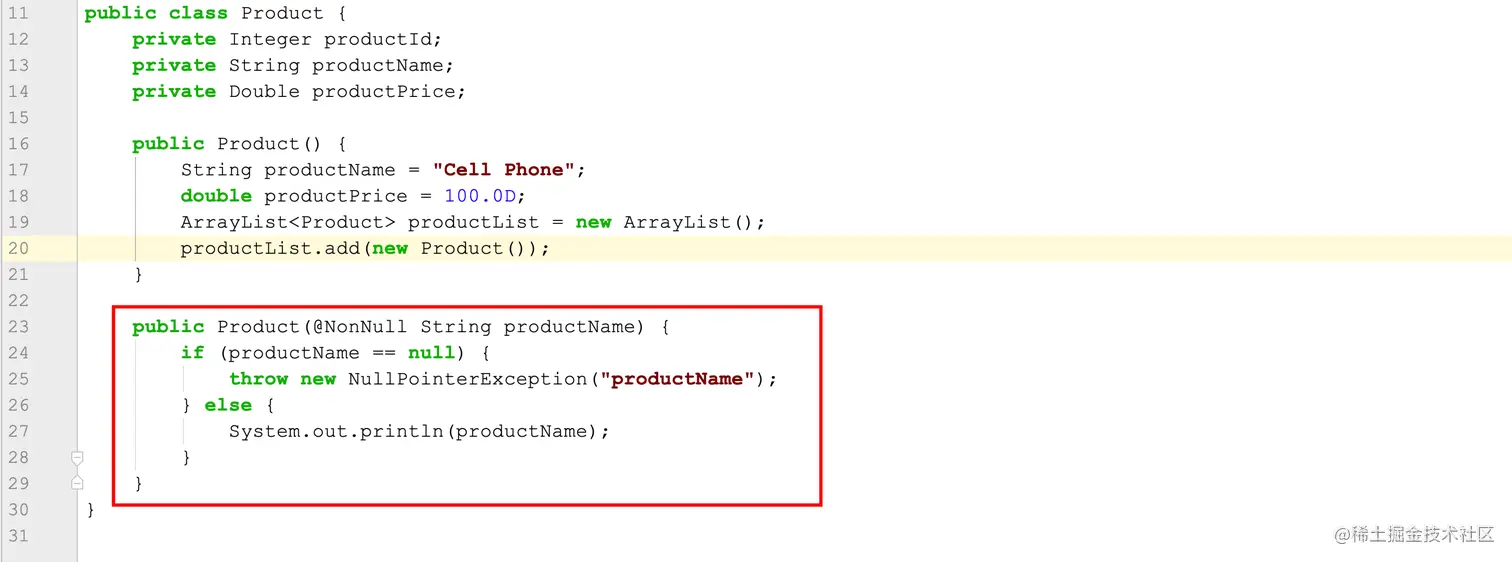Select the "Cell Phone" string literal
The height and width of the screenshot is (562, 1512).
click(x=504, y=170)
